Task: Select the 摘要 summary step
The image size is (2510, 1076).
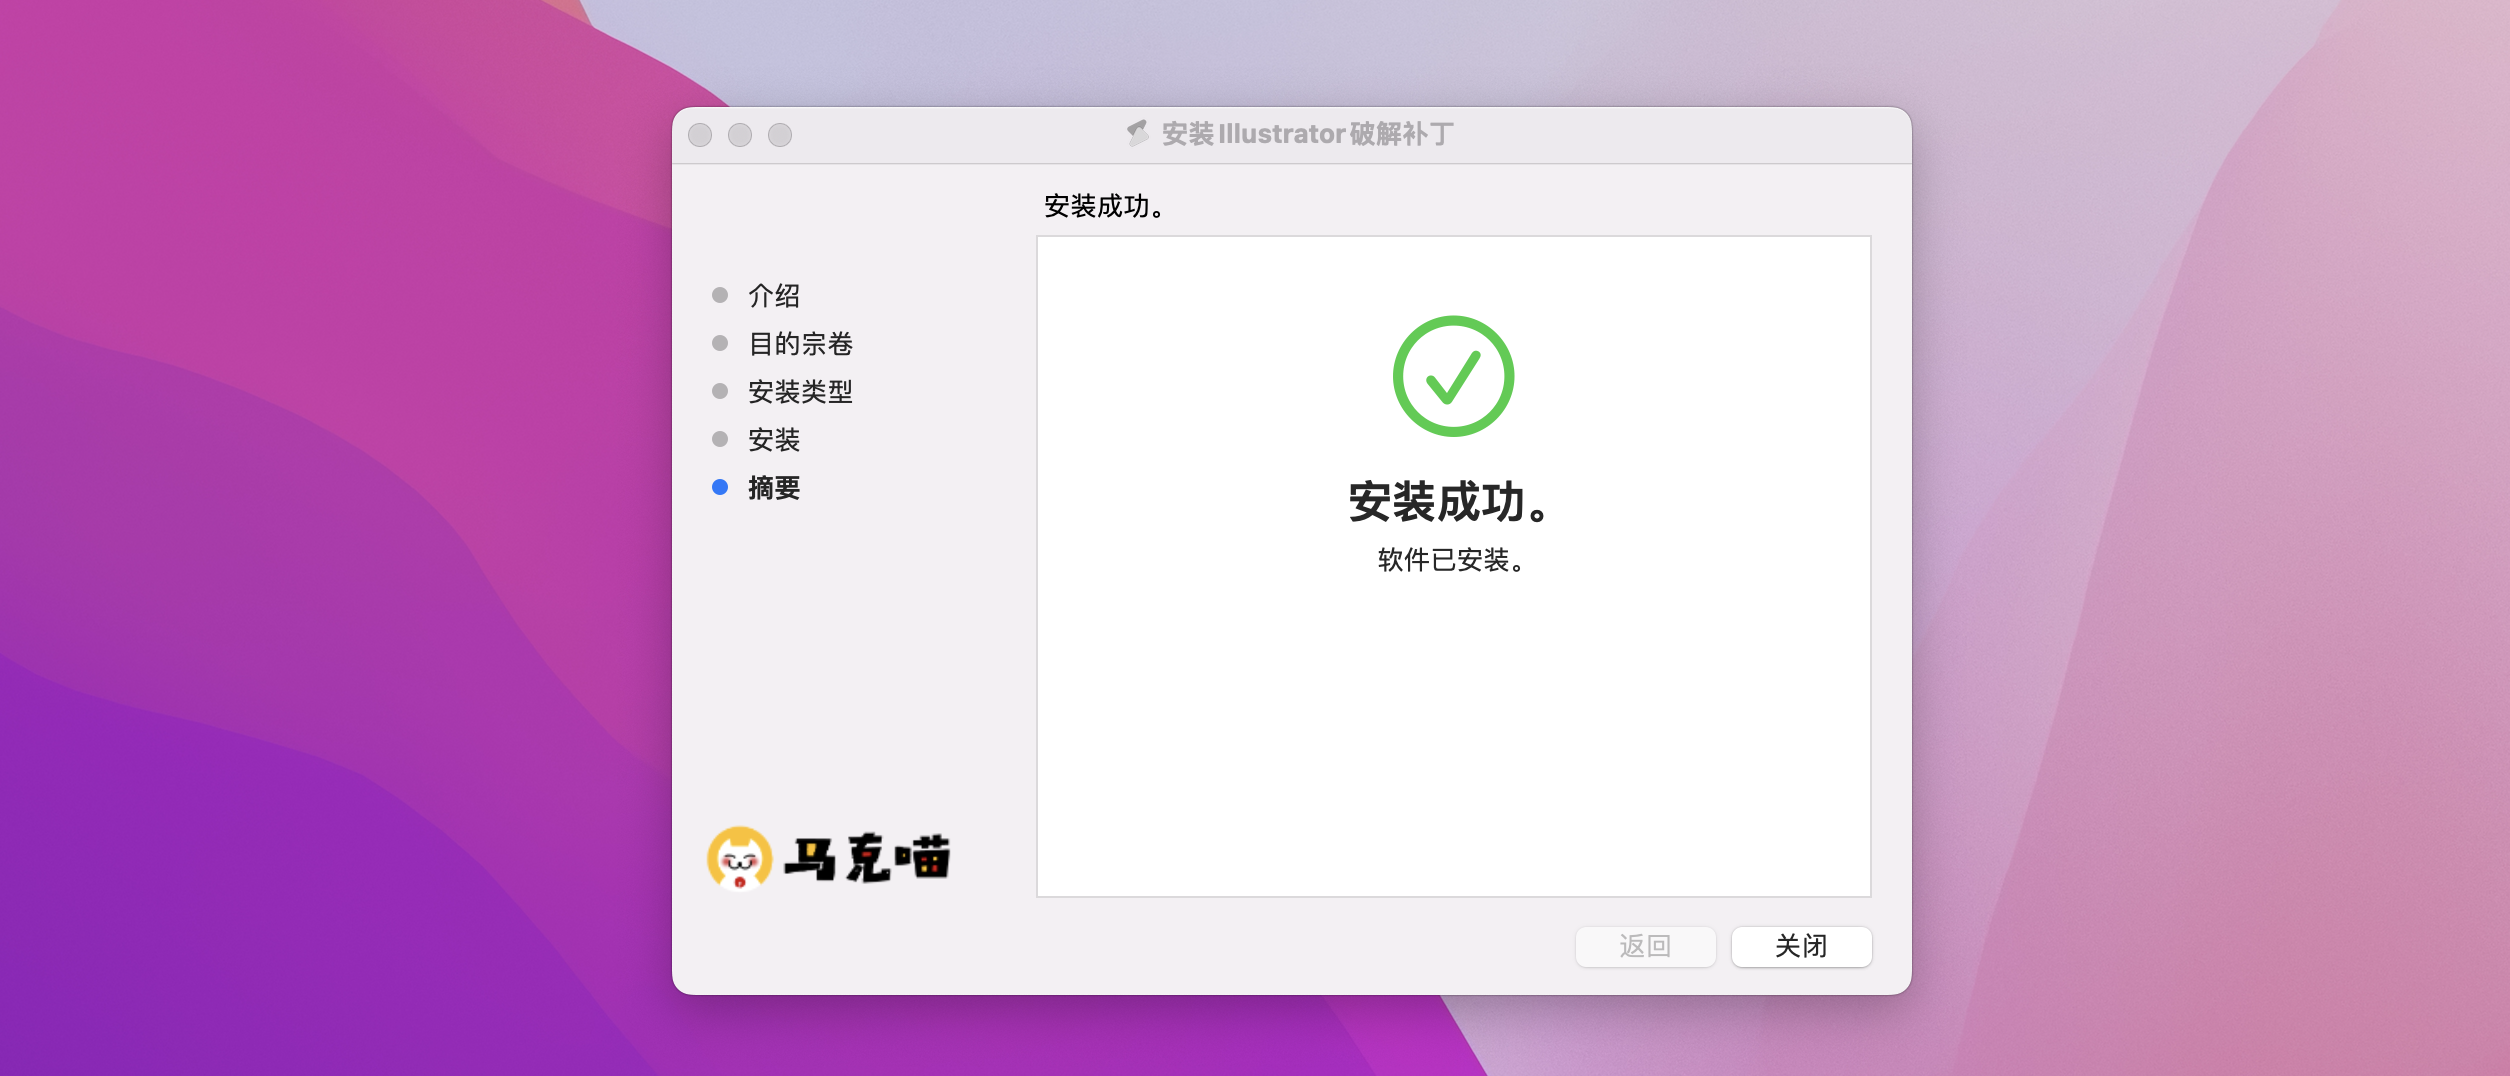Action: [774, 487]
